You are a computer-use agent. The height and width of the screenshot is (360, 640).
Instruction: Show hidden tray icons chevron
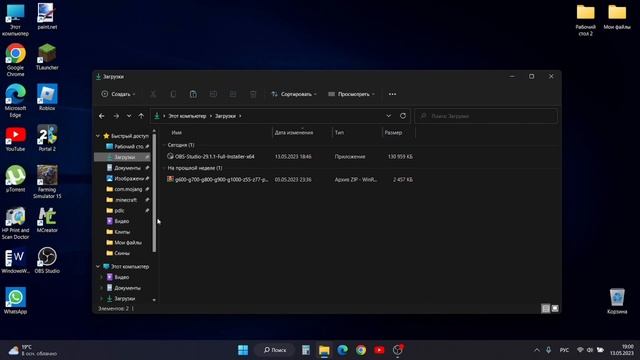coord(537,350)
